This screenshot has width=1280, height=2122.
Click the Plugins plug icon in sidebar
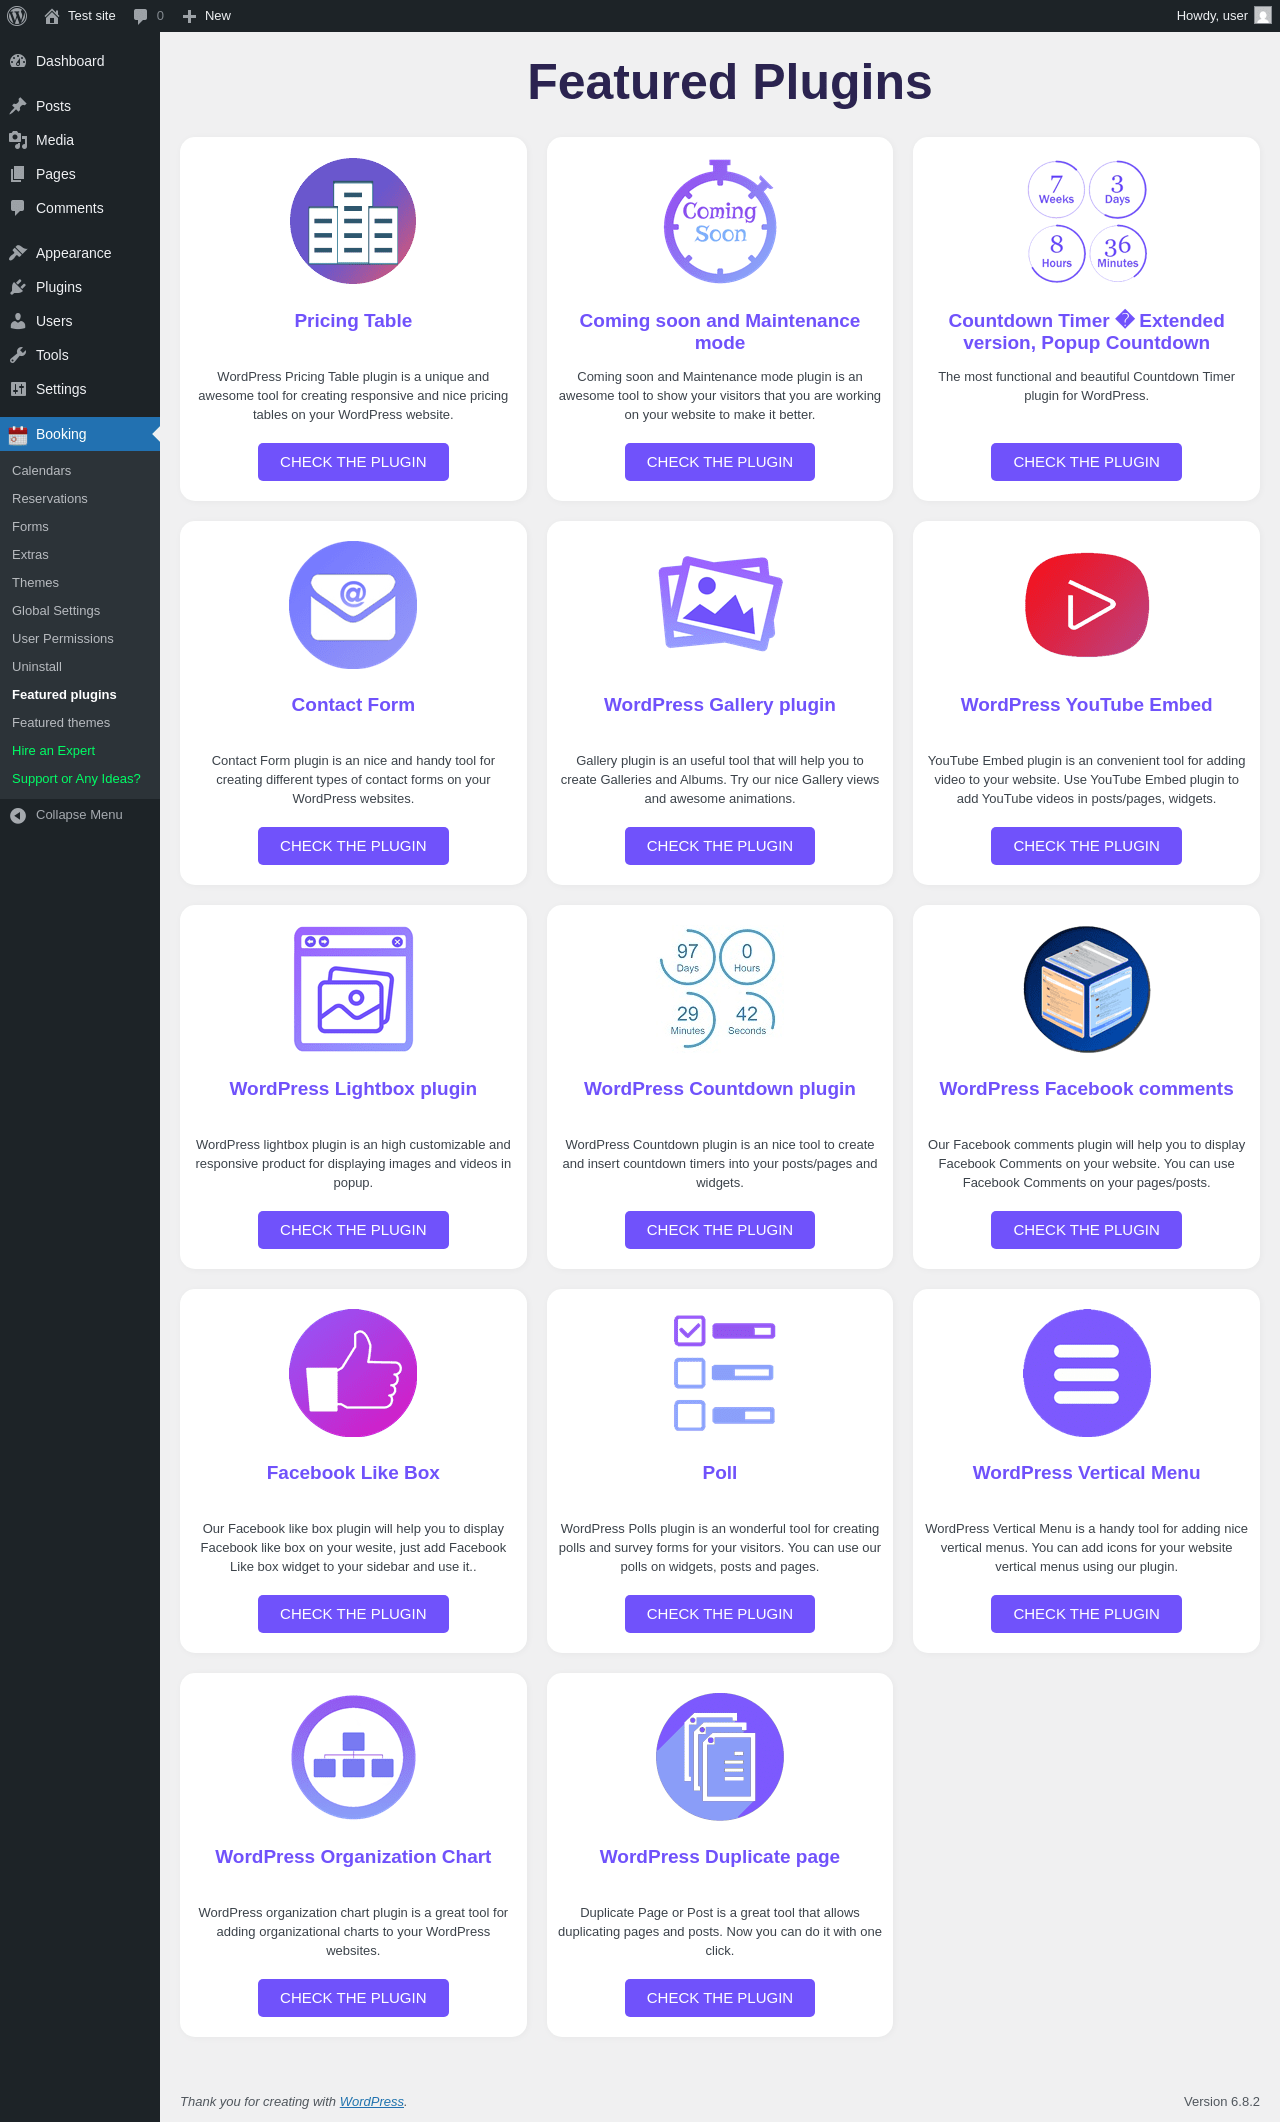[18, 287]
